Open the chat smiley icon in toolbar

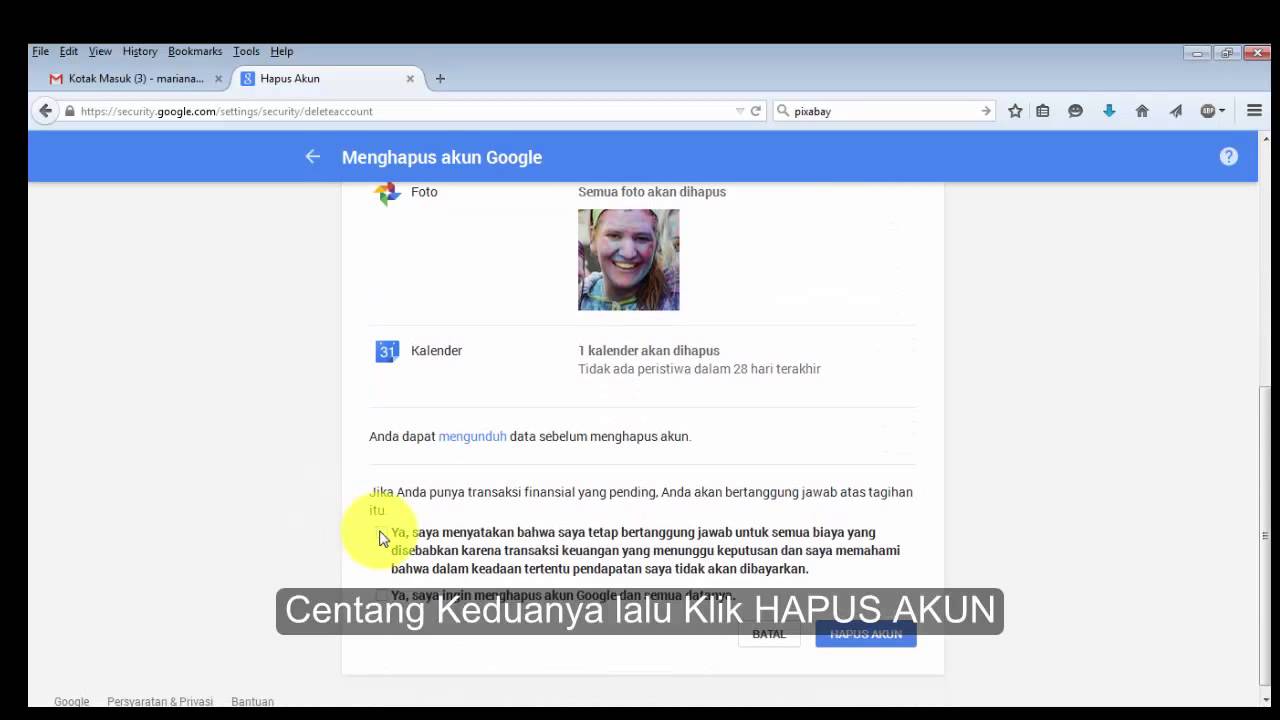pos(1075,111)
